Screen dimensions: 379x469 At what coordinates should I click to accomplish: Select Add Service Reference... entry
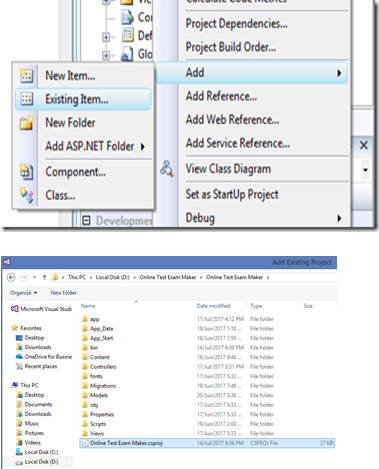click(238, 143)
